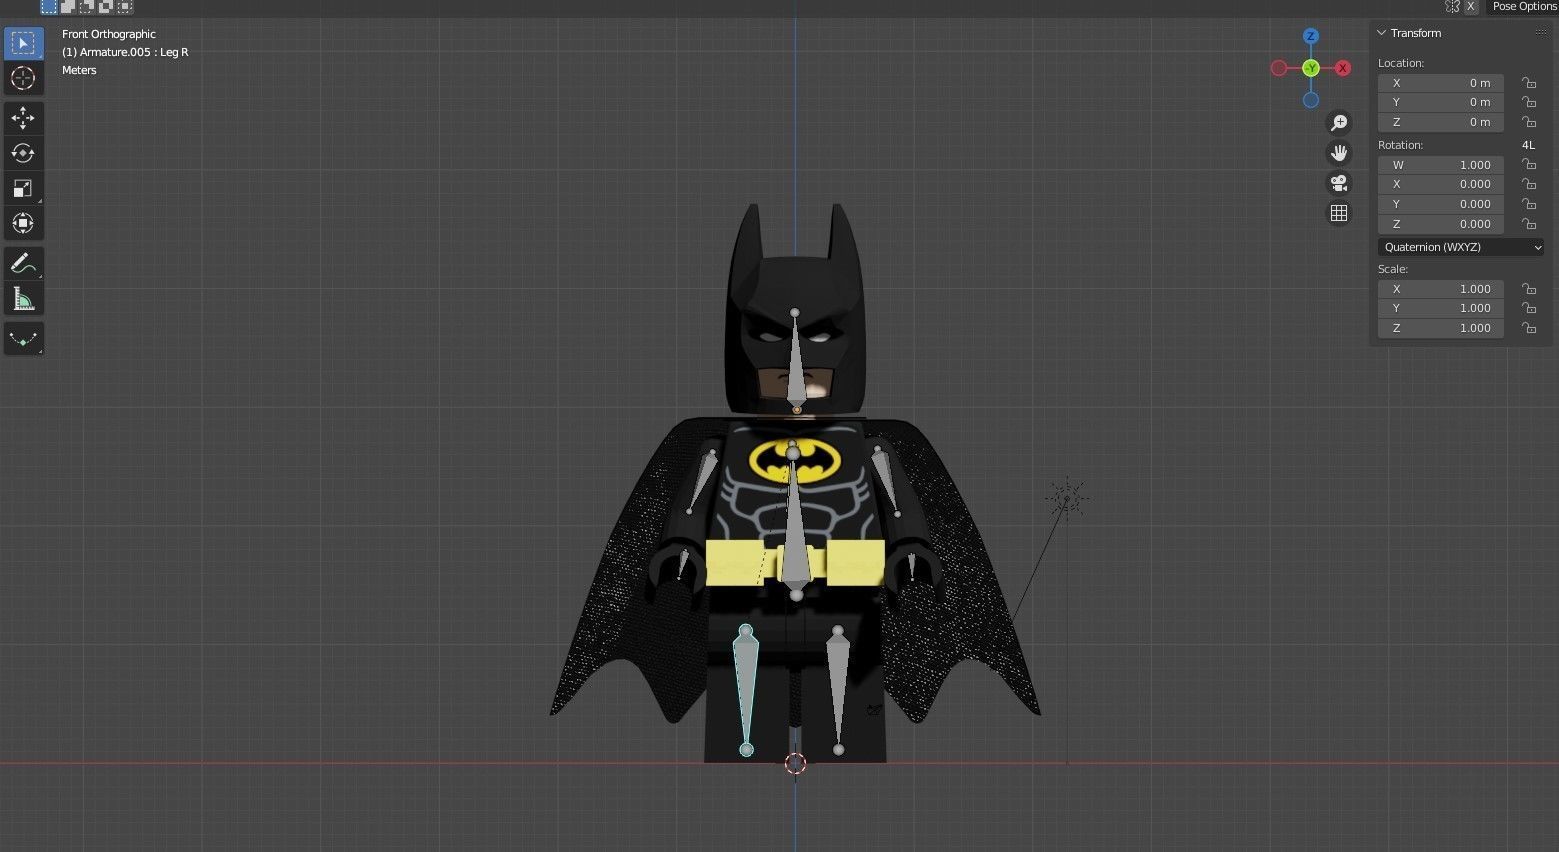Image resolution: width=1559 pixels, height=852 pixels.
Task: Select the combined Transform tool
Action: [x=23, y=223]
